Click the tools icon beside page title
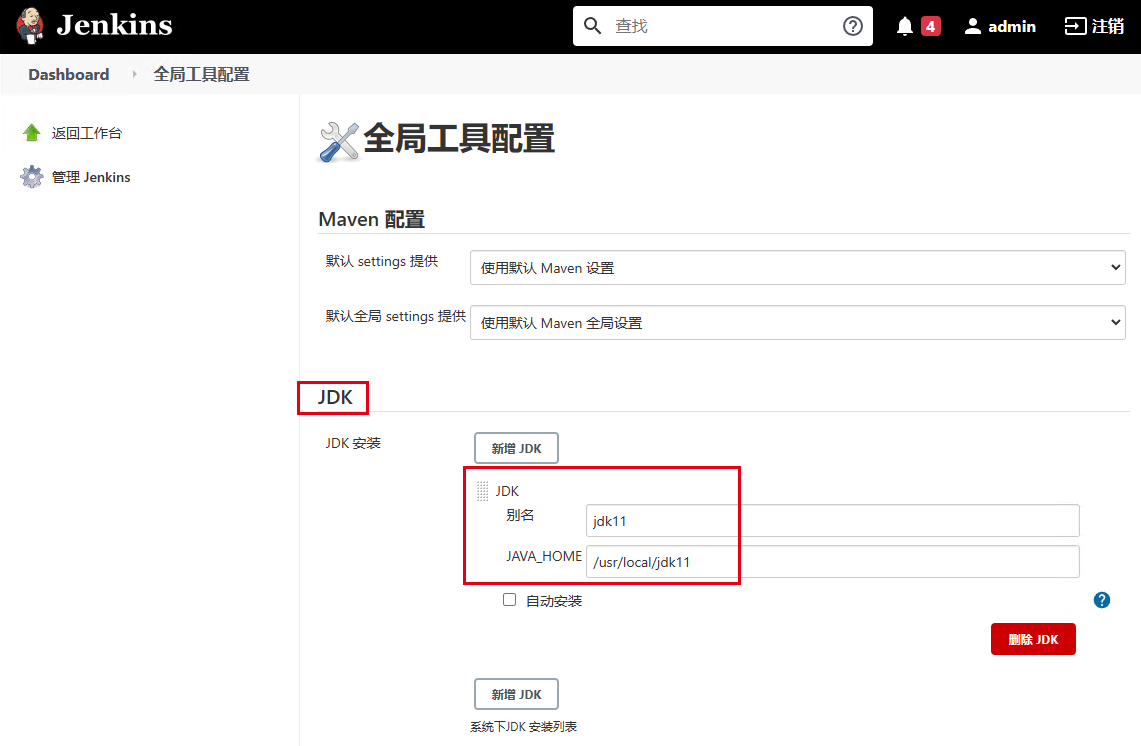Image resolution: width=1141 pixels, height=746 pixels. (x=339, y=142)
